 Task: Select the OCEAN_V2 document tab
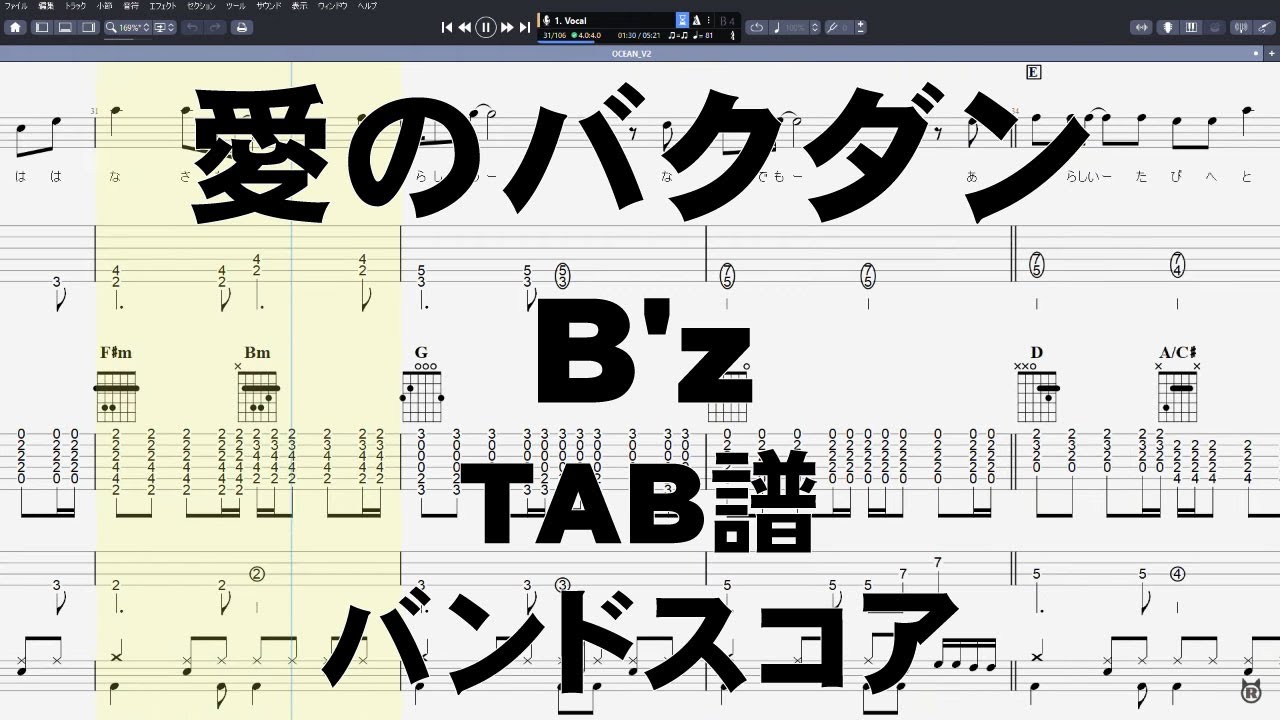pos(631,53)
